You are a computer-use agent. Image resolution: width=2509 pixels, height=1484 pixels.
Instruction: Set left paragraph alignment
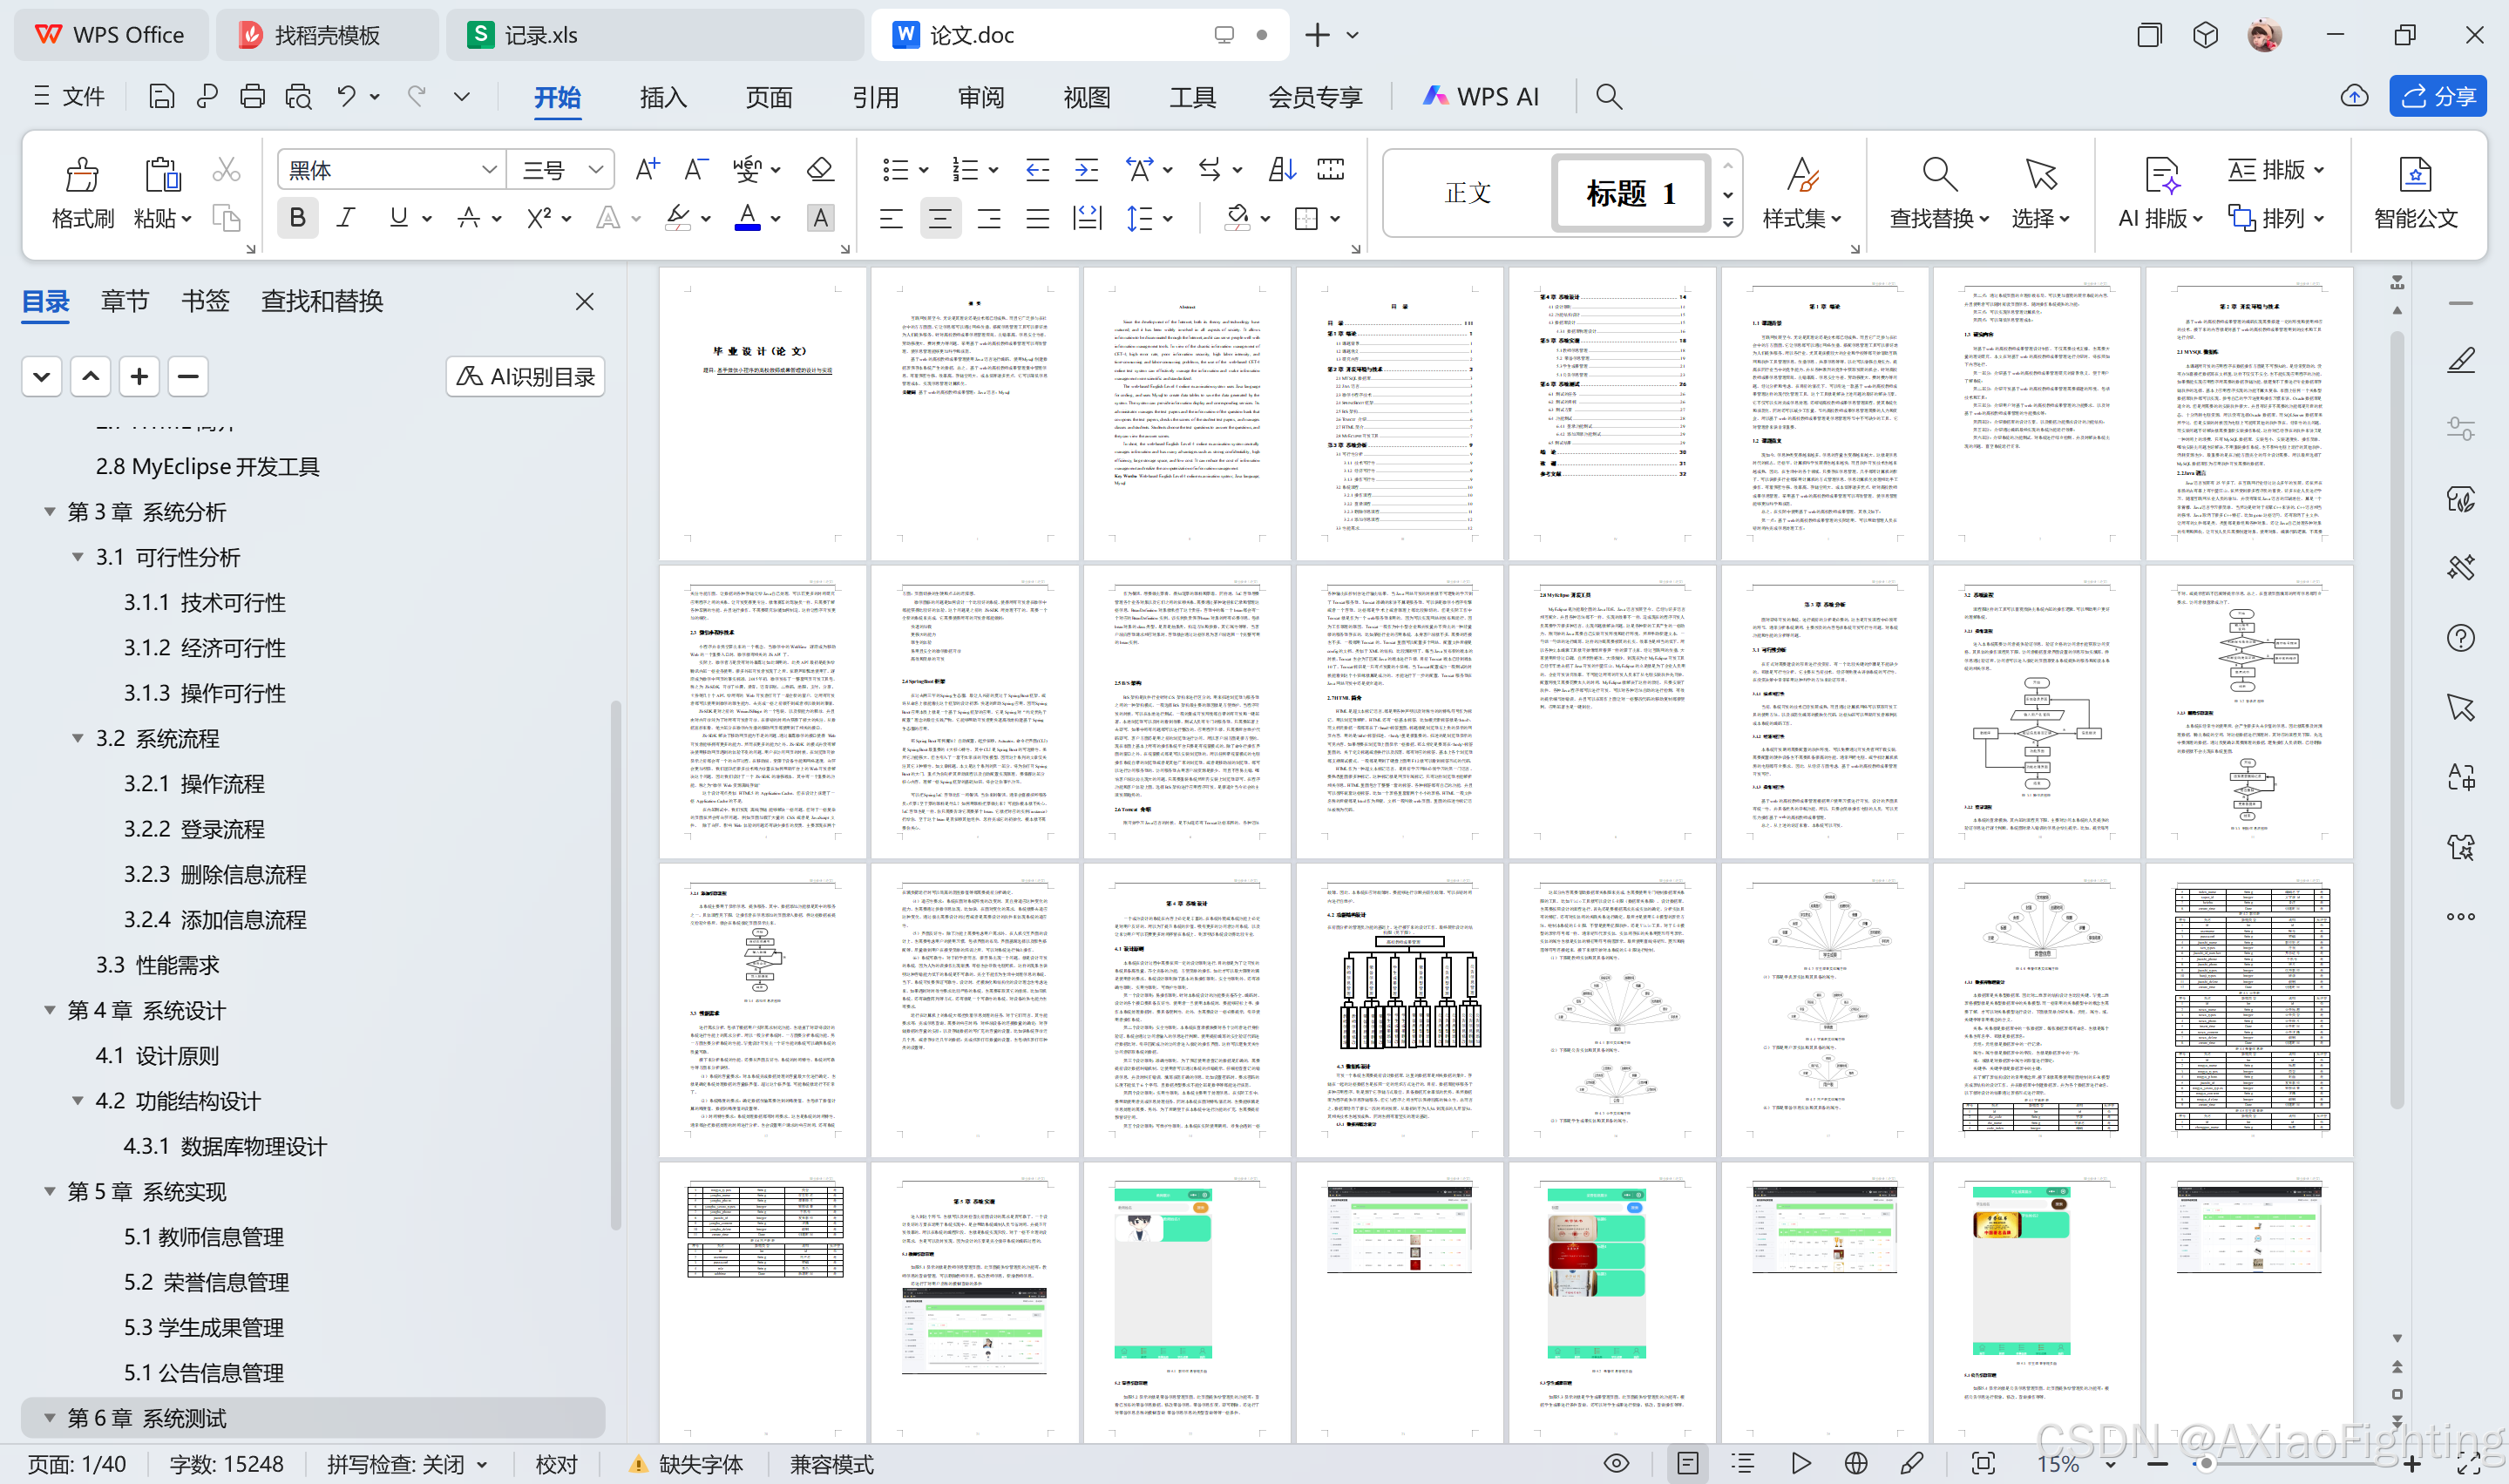click(890, 218)
